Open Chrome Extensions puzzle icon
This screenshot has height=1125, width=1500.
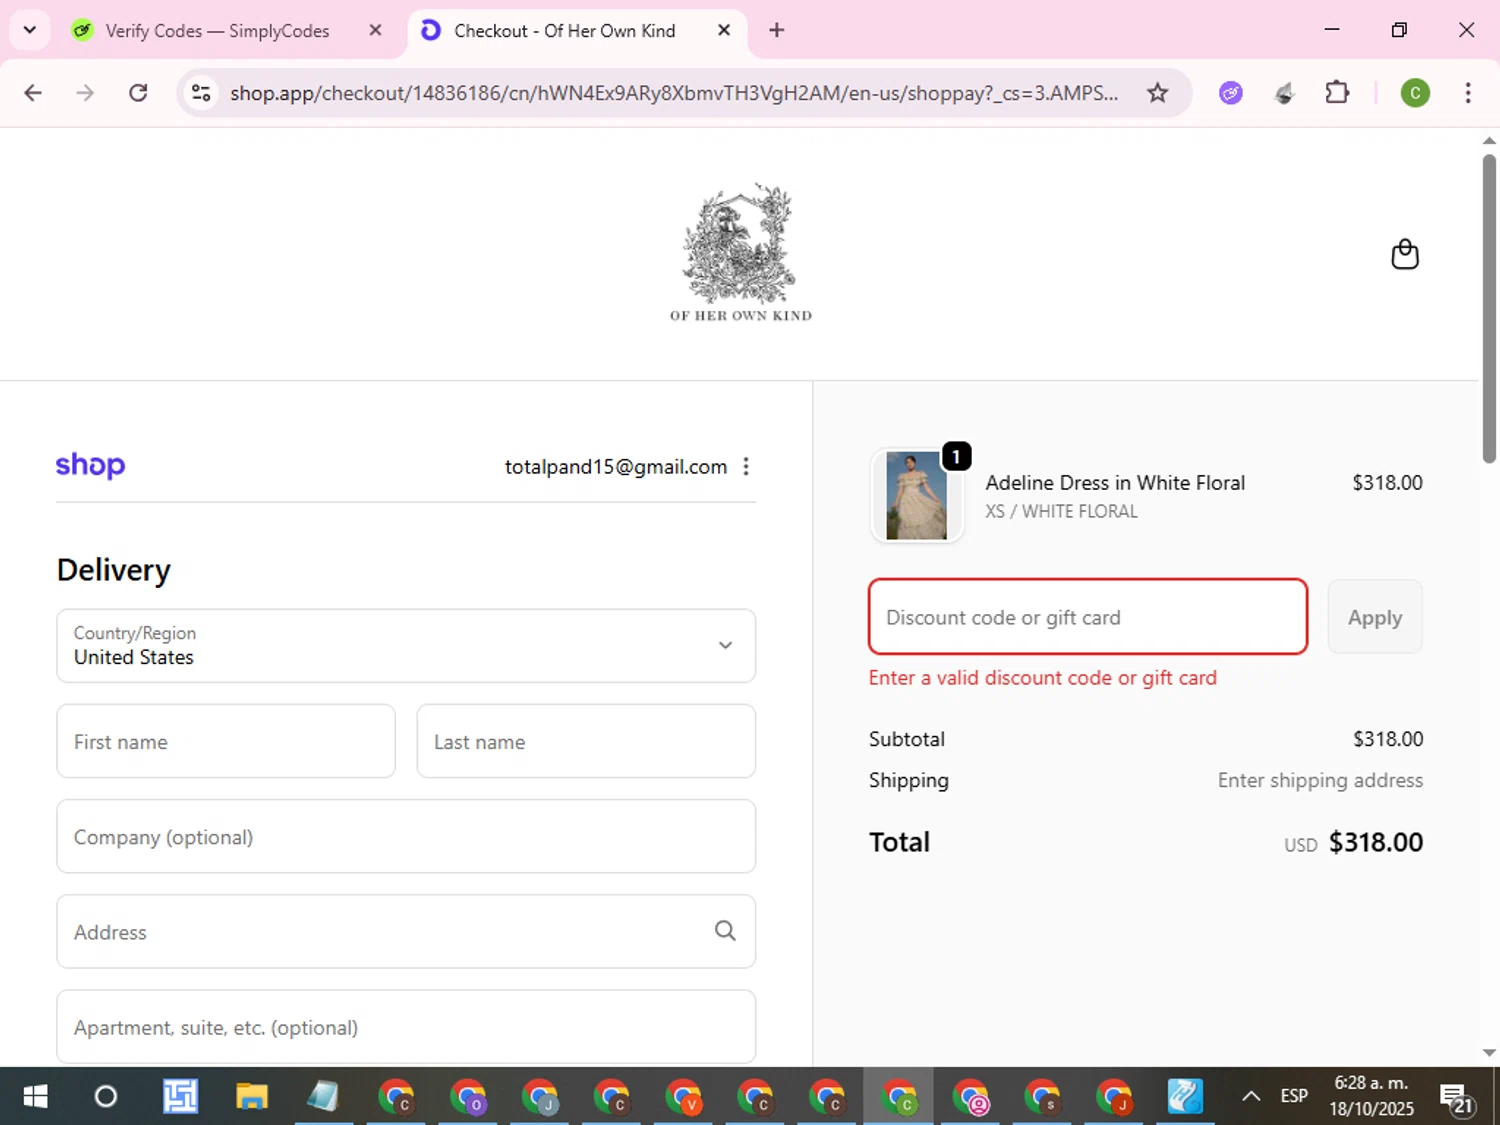(1337, 93)
